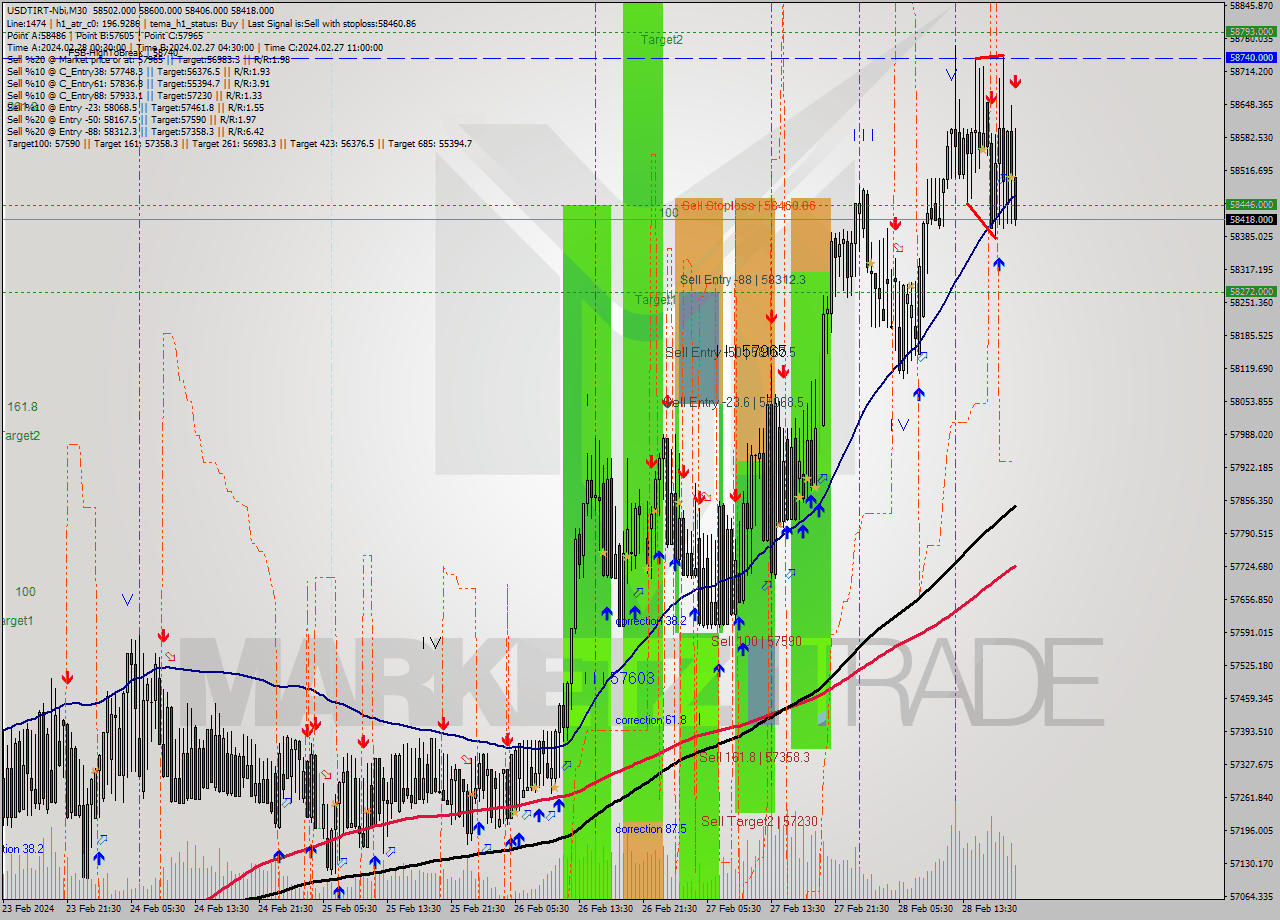Select the 'Sell 161.8 | 57358.3' label
Screen dimensions: 1280x920
(x=754, y=757)
